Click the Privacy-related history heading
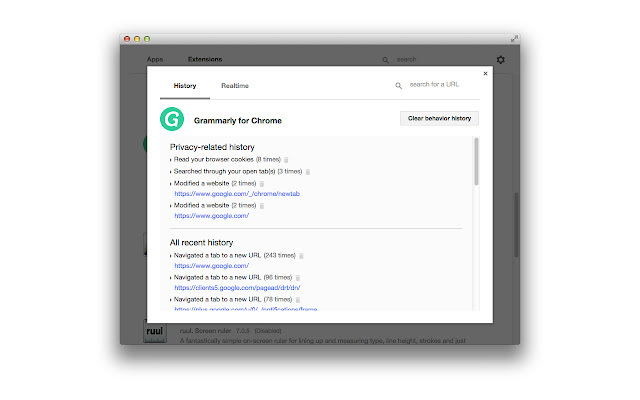Viewport: 640px width, 400px height. click(212, 147)
